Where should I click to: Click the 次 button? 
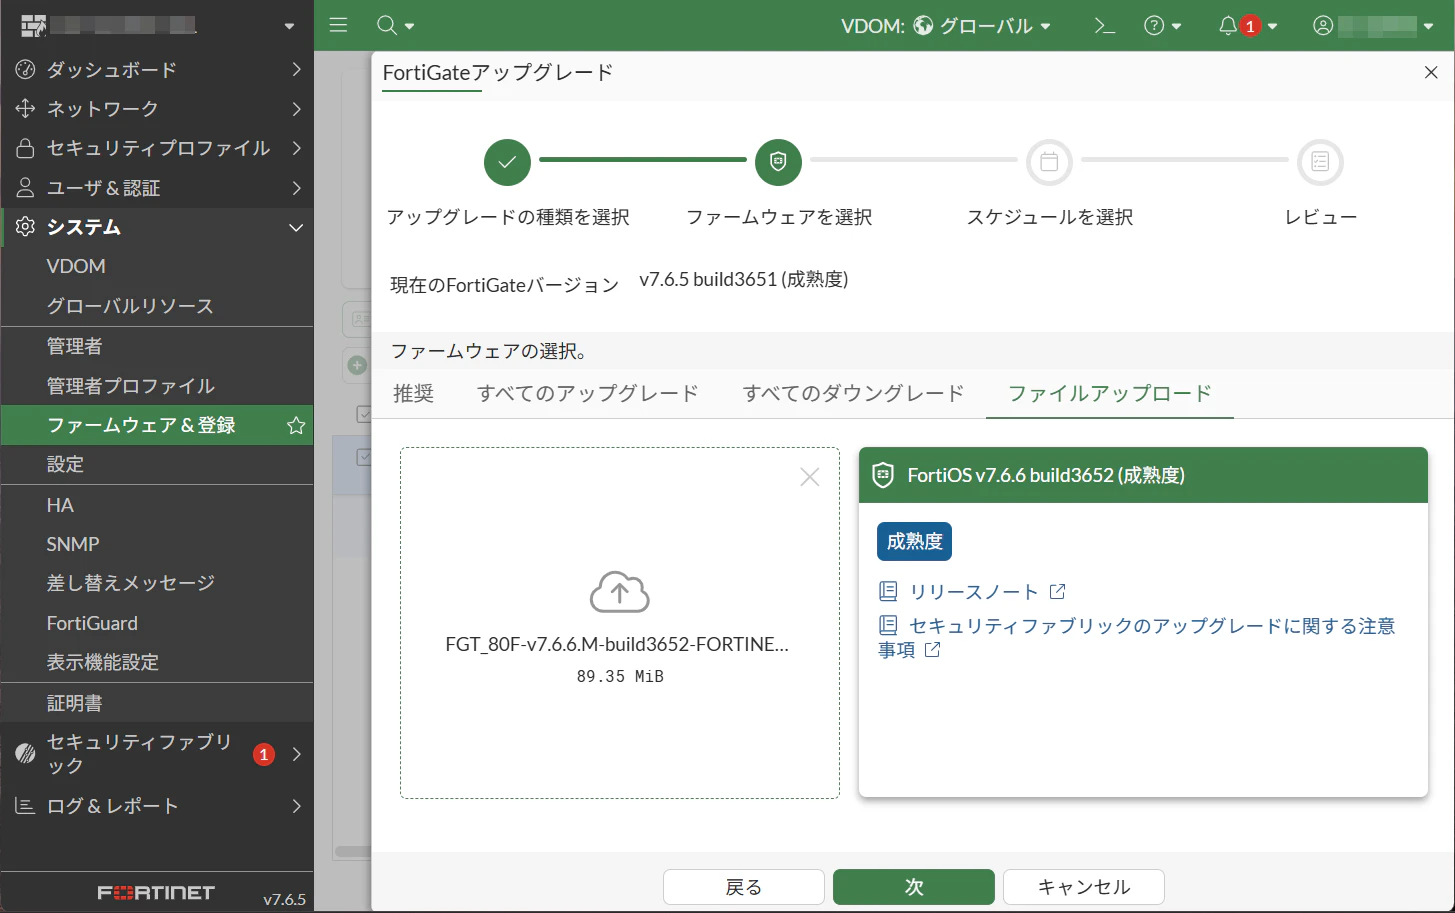pos(912,887)
